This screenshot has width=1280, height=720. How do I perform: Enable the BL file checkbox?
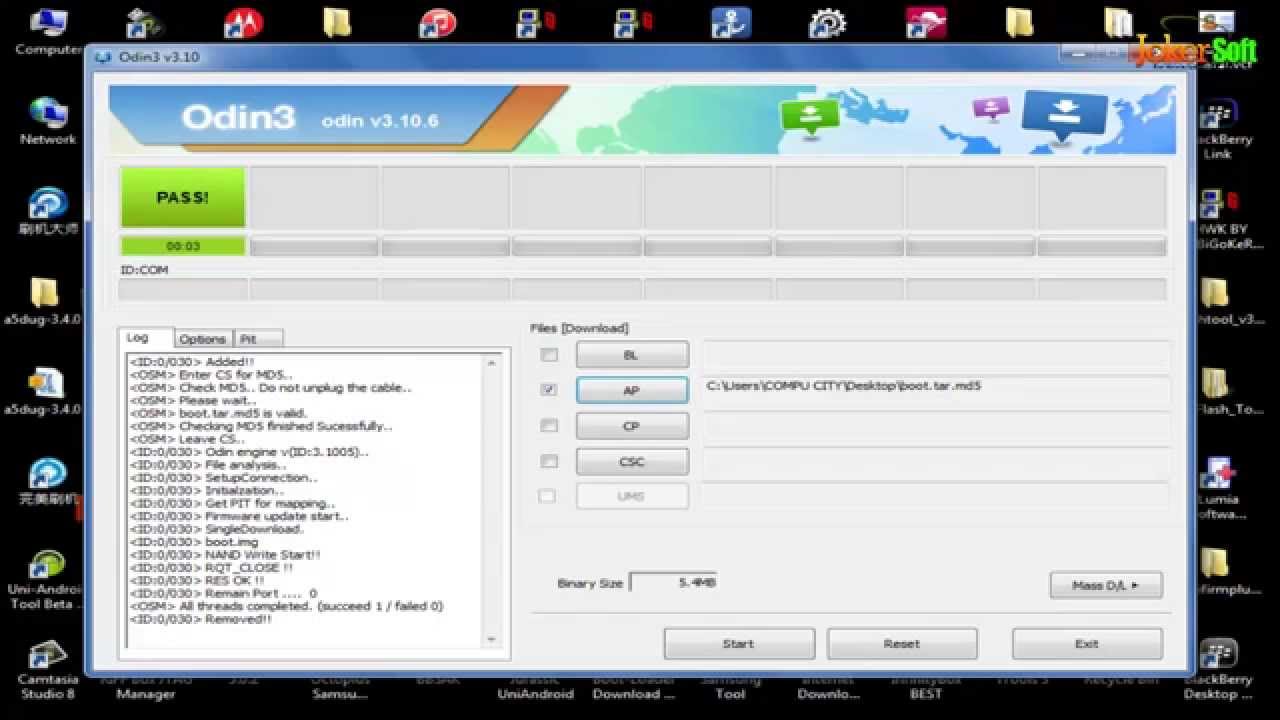click(x=549, y=355)
